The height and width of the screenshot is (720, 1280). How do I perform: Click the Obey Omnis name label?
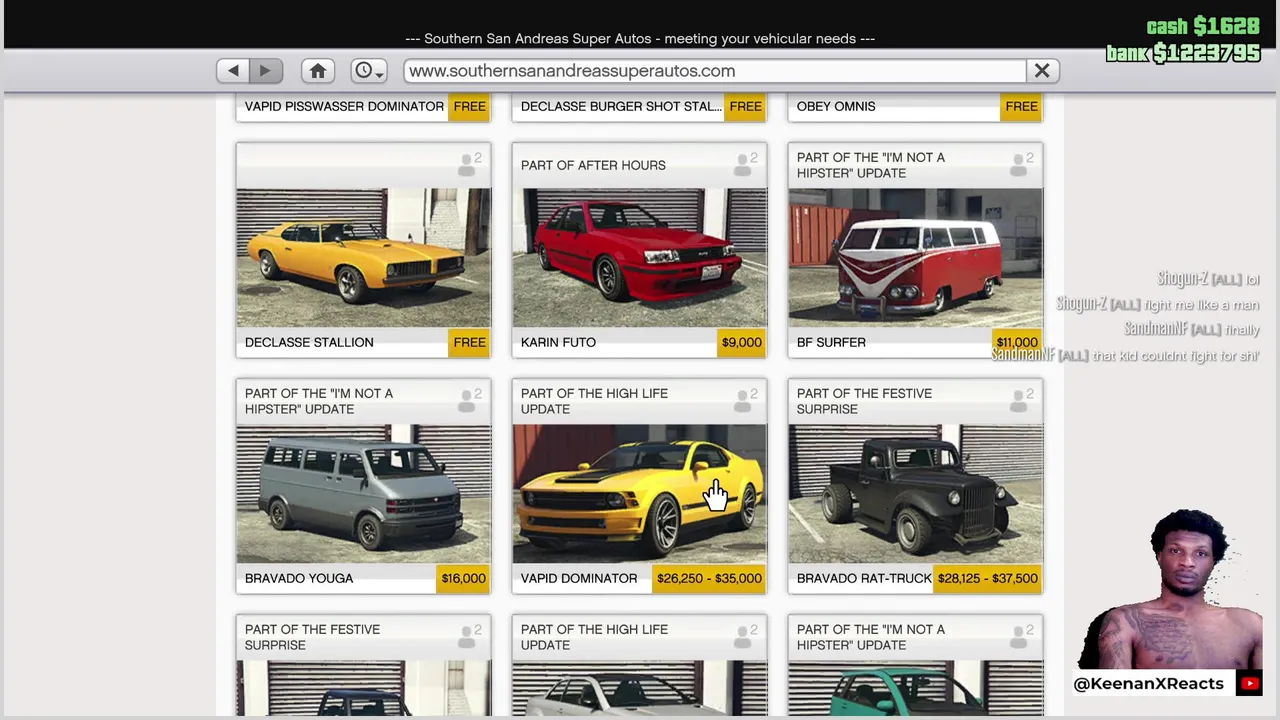(836, 106)
